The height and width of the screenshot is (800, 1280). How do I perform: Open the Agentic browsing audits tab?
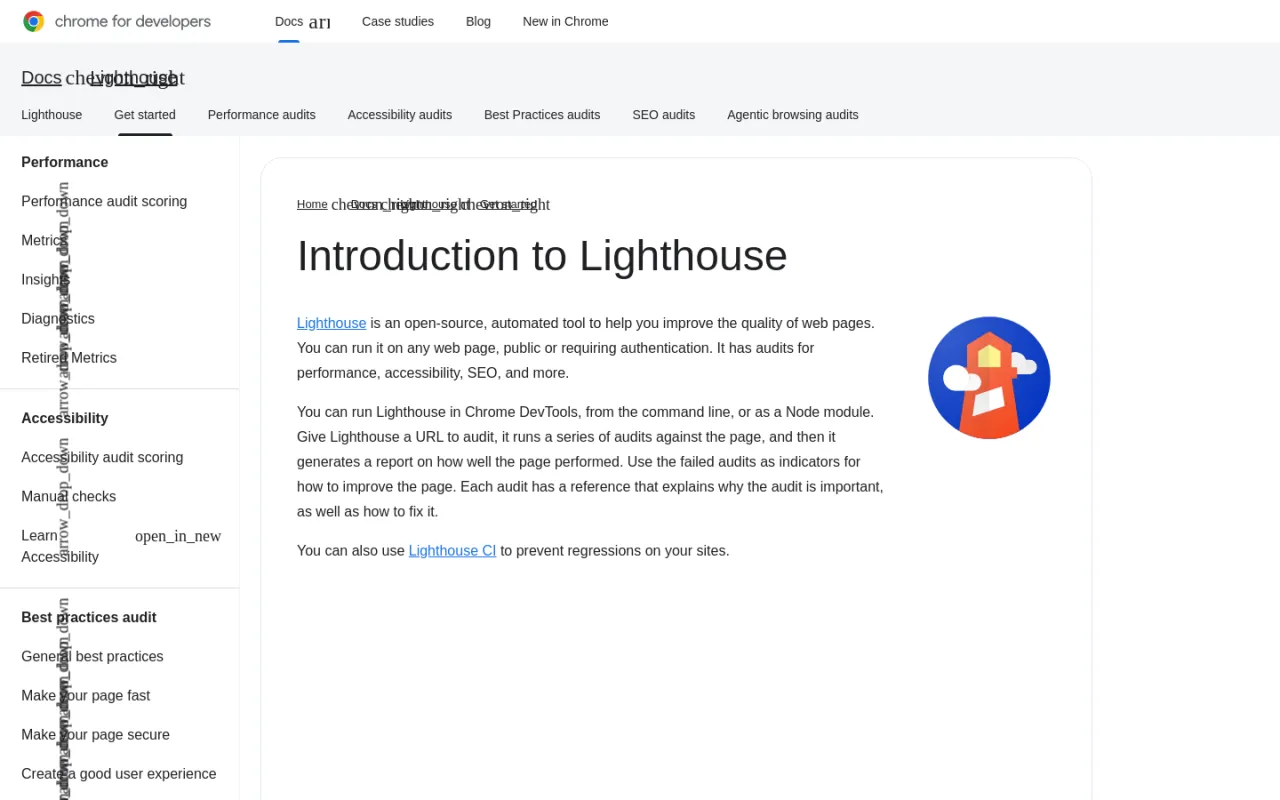793,115
